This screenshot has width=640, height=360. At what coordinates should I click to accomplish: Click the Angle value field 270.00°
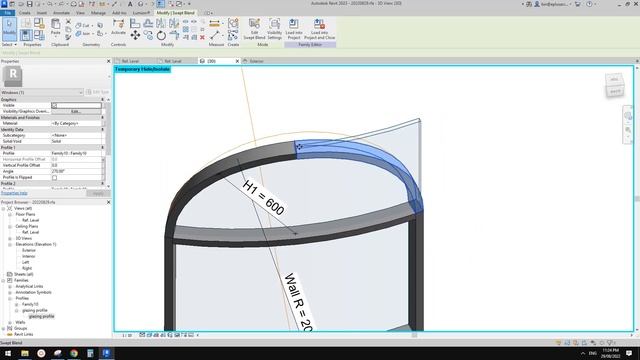(x=76, y=171)
